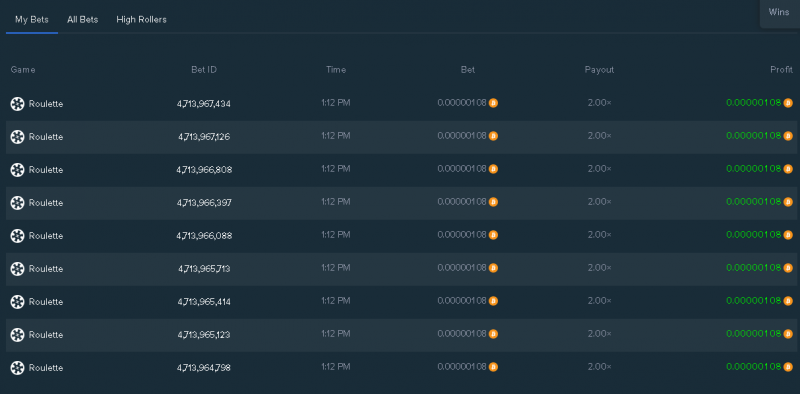The width and height of the screenshot is (800, 394).
Task: Click 2.00× payout in row 4,713,966,808
Action: 599,169
